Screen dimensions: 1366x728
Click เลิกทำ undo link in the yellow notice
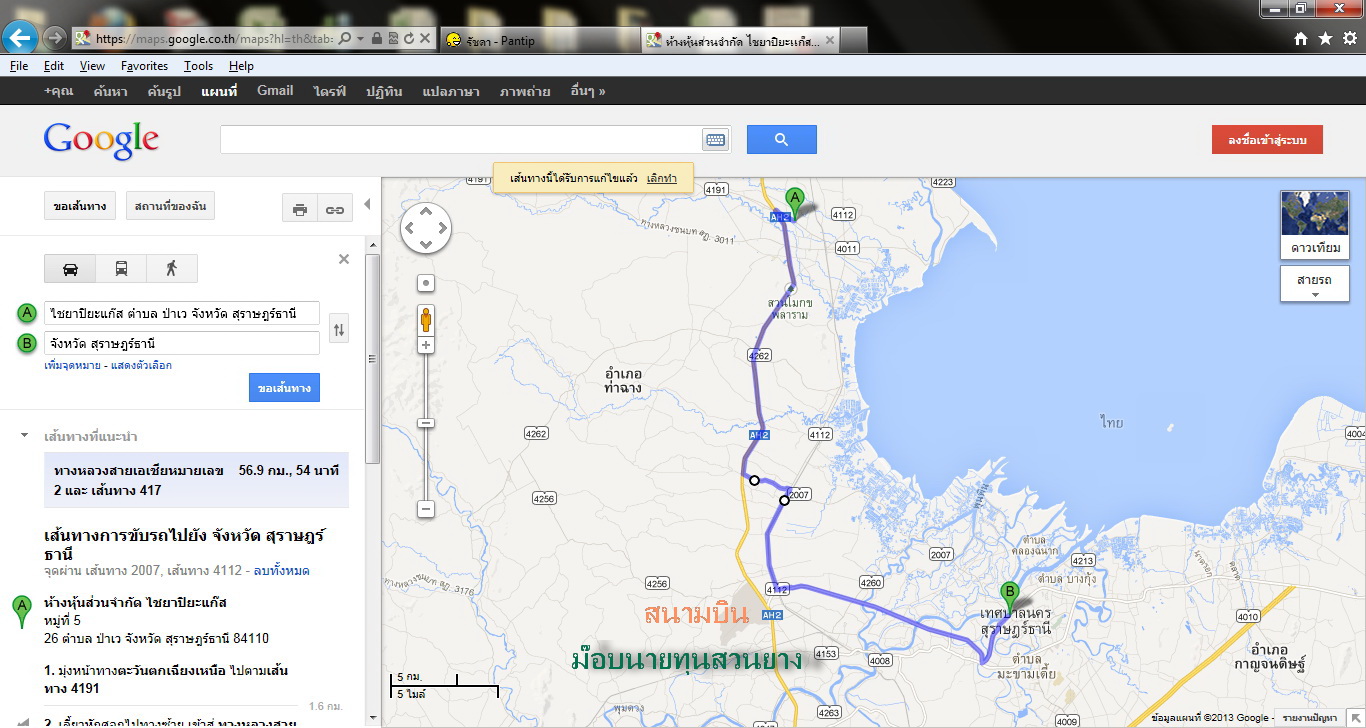click(661, 178)
